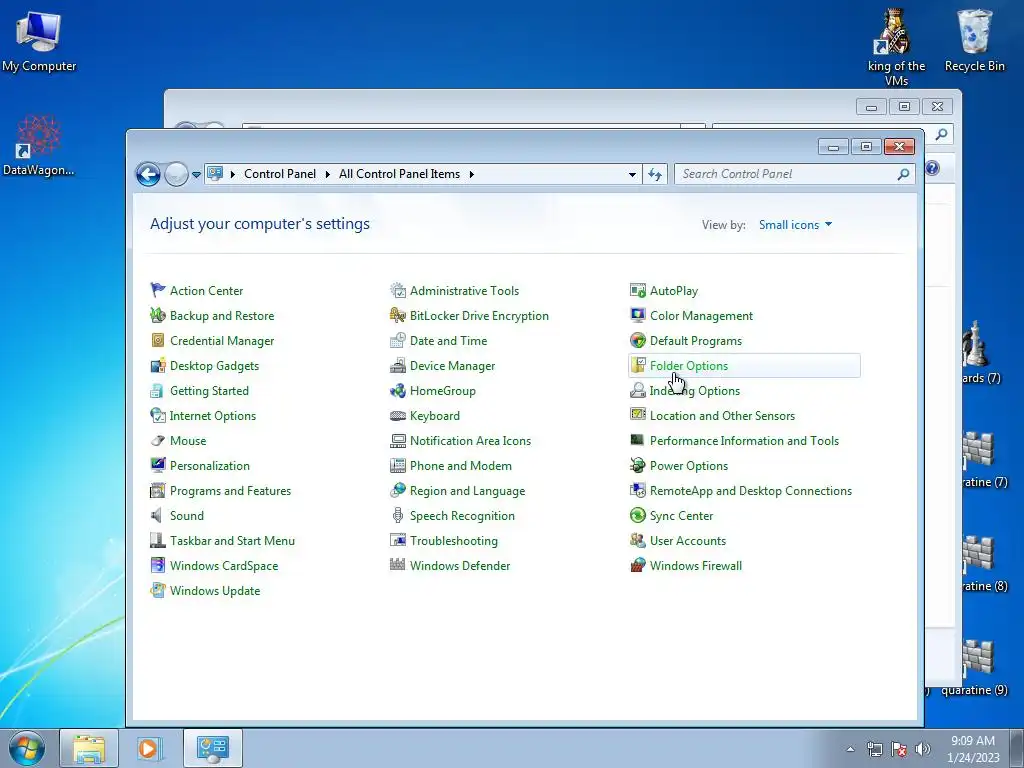Select the DataWagon desktop shortcut

click(x=39, y=145)
